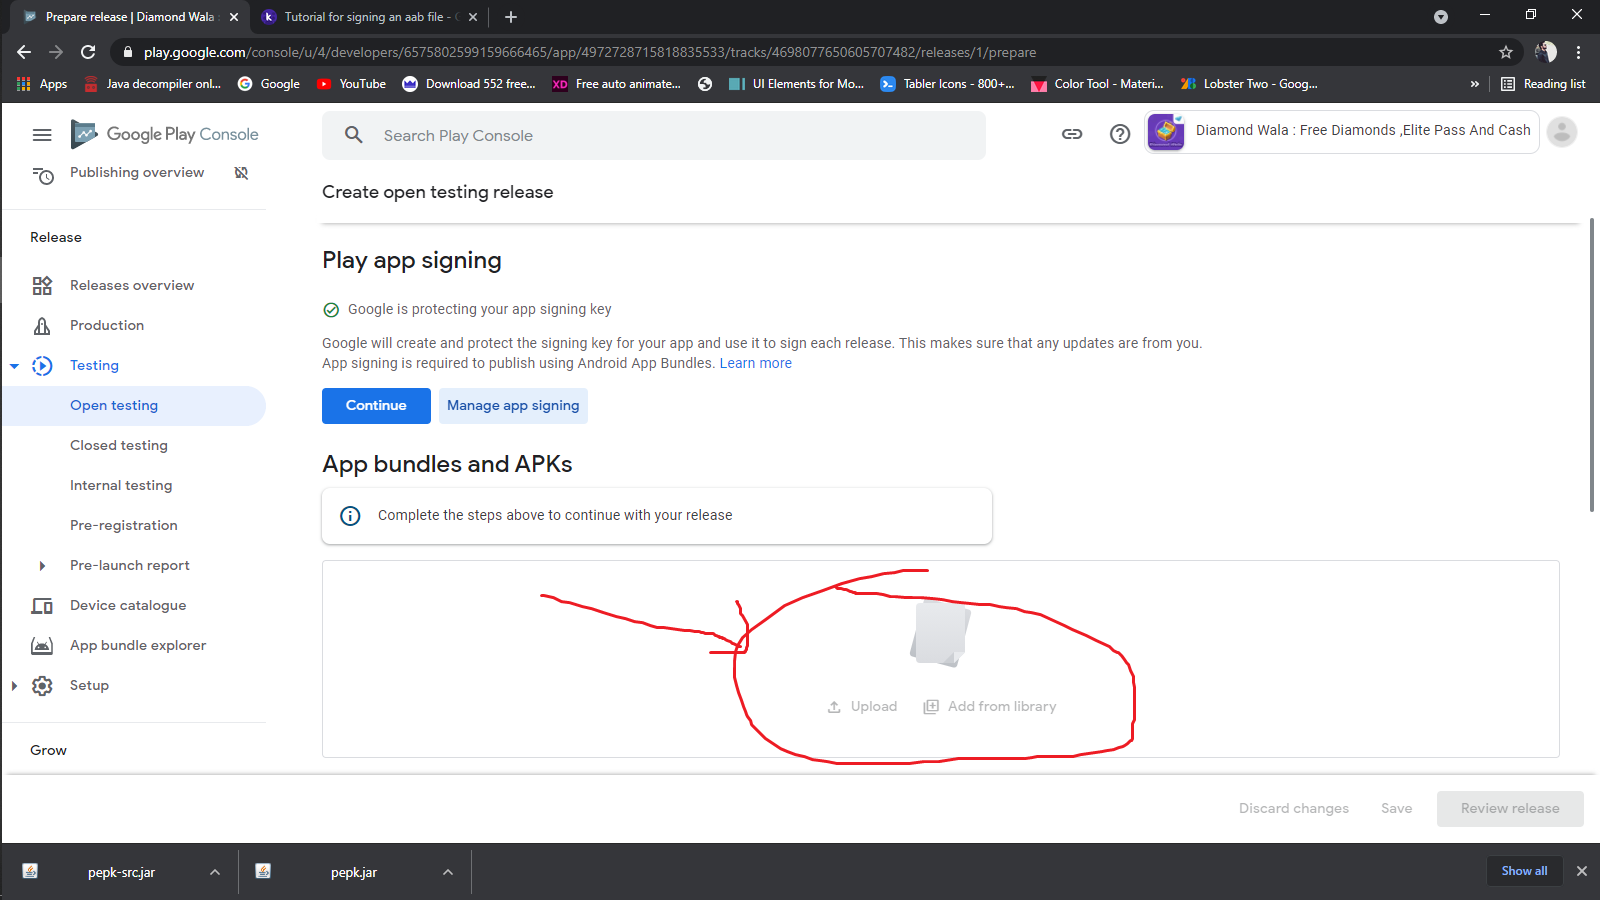Screen dimensions: 1600x900
Task: Click the Continue button
Action: click(x=376, y=406)
